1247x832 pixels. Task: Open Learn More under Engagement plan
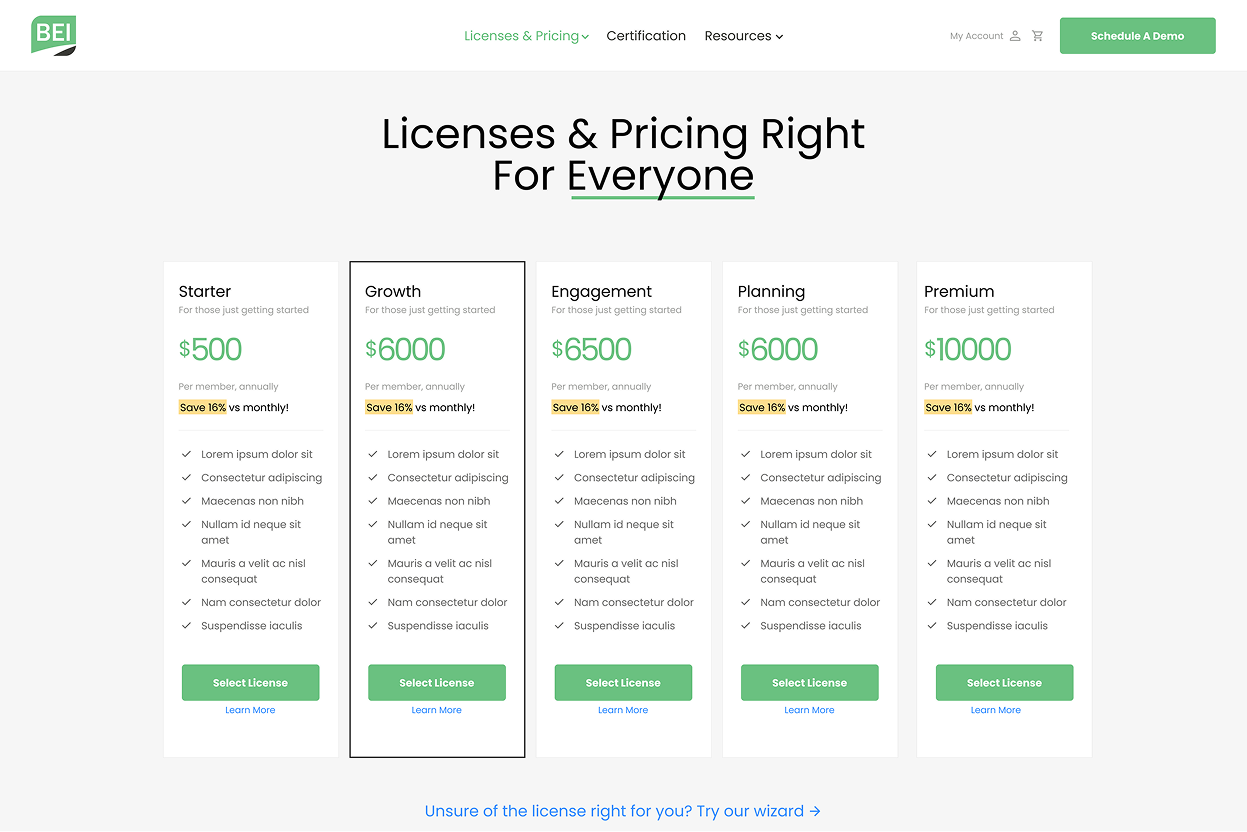click(x=623, y=710)
